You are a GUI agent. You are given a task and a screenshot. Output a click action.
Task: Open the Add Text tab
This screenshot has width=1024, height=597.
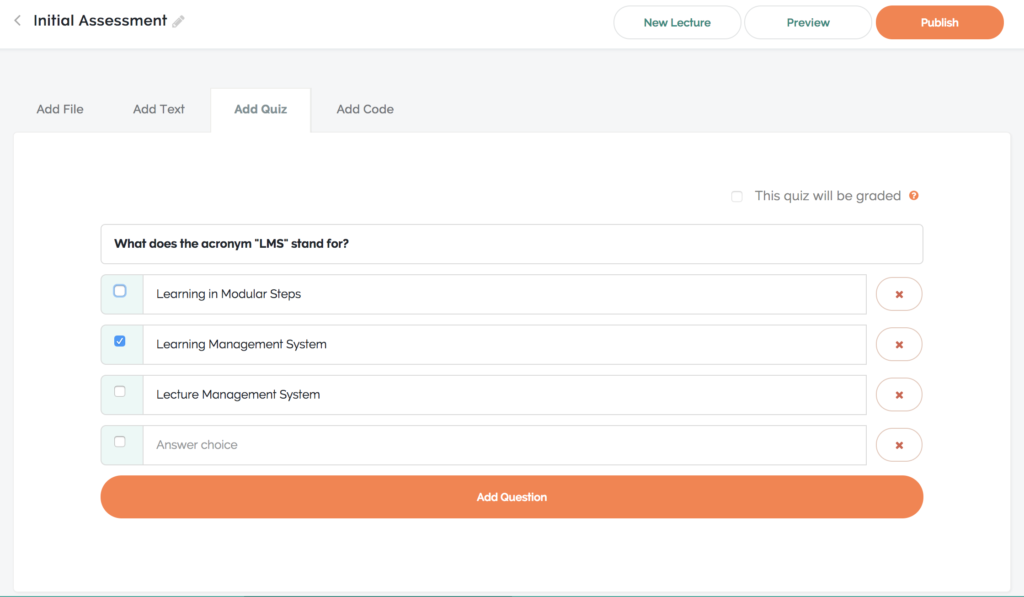coord(159,109)
